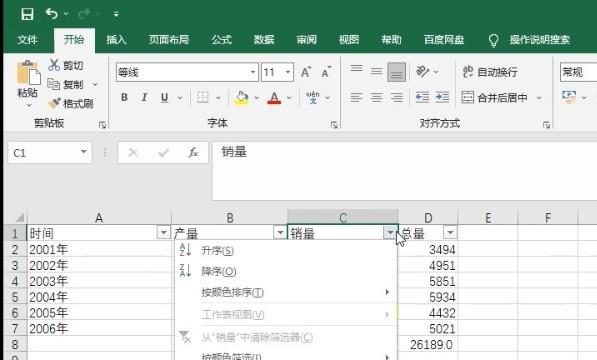The image size is (597, 360).
Task: Open the 时间 column filter arrow
Action: click(163, 232)
